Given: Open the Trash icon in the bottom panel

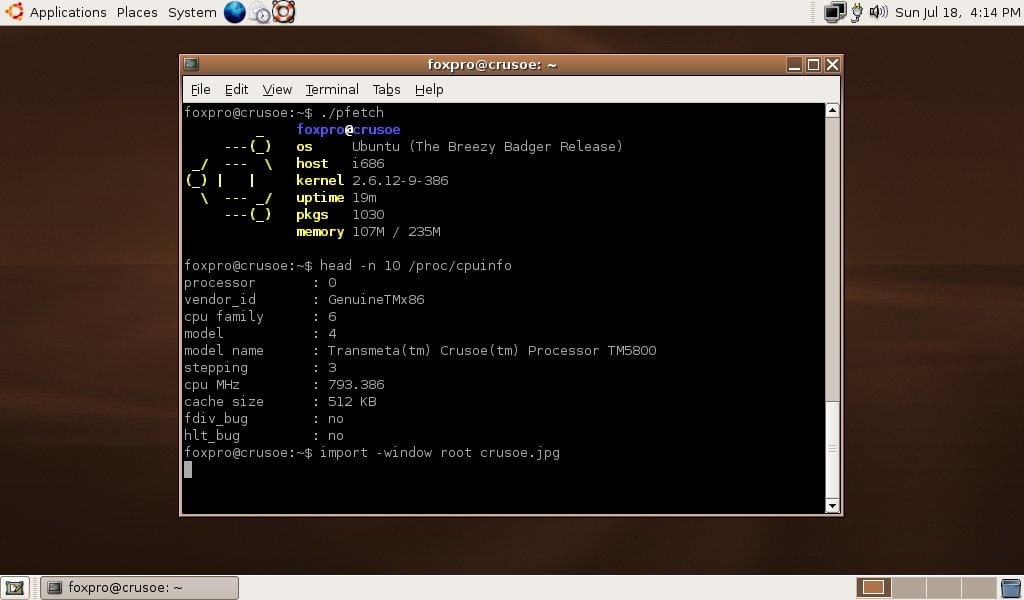Looking at the screenshot, I should pos(1010,587).
